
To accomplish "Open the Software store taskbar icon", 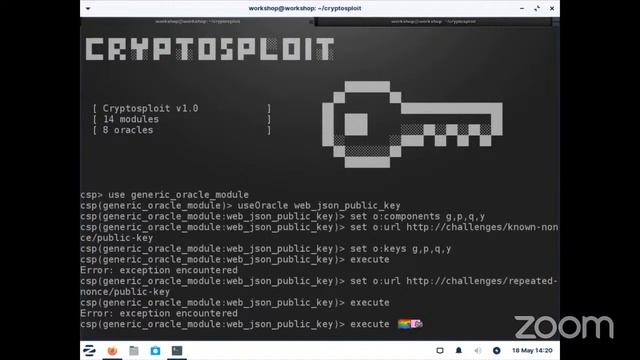I will 155,350.
